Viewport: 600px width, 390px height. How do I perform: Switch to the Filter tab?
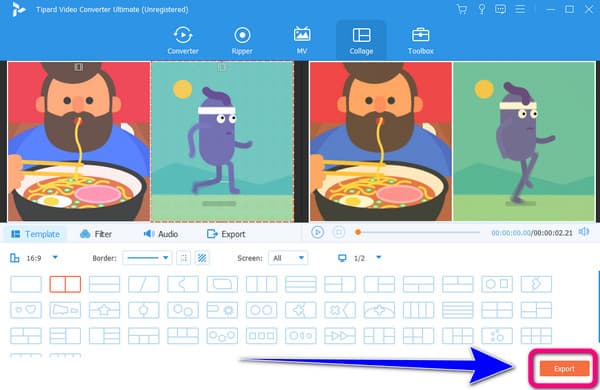[x=96, y=234]
